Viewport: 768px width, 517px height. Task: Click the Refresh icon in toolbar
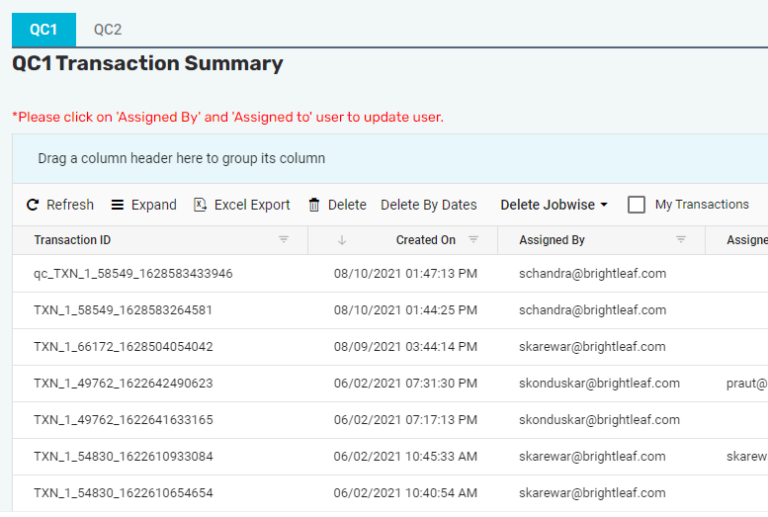point(33,205)
